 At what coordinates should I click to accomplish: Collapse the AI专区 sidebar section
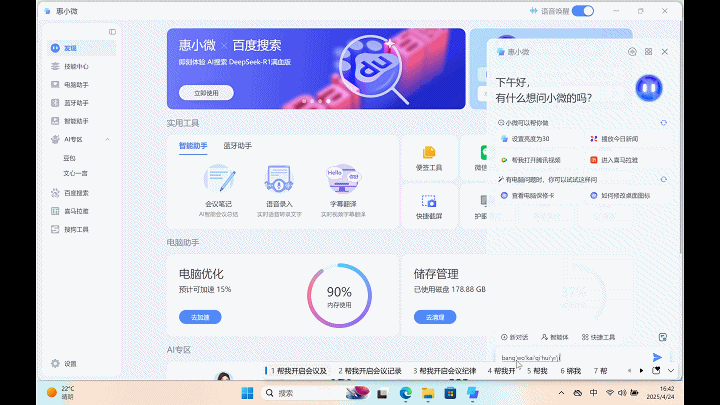[107, 139]
